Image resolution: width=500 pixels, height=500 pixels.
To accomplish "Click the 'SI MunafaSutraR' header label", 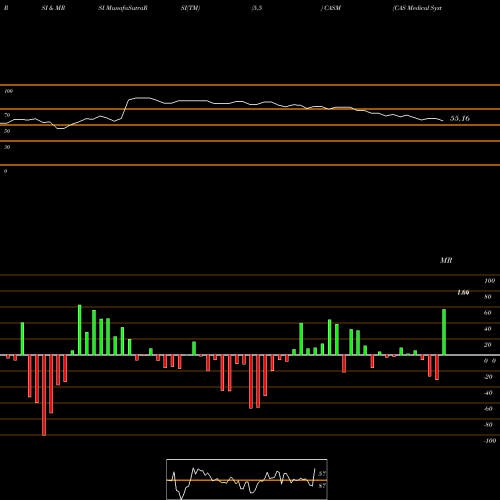I will pyautogui.click(x=123, y=8).
